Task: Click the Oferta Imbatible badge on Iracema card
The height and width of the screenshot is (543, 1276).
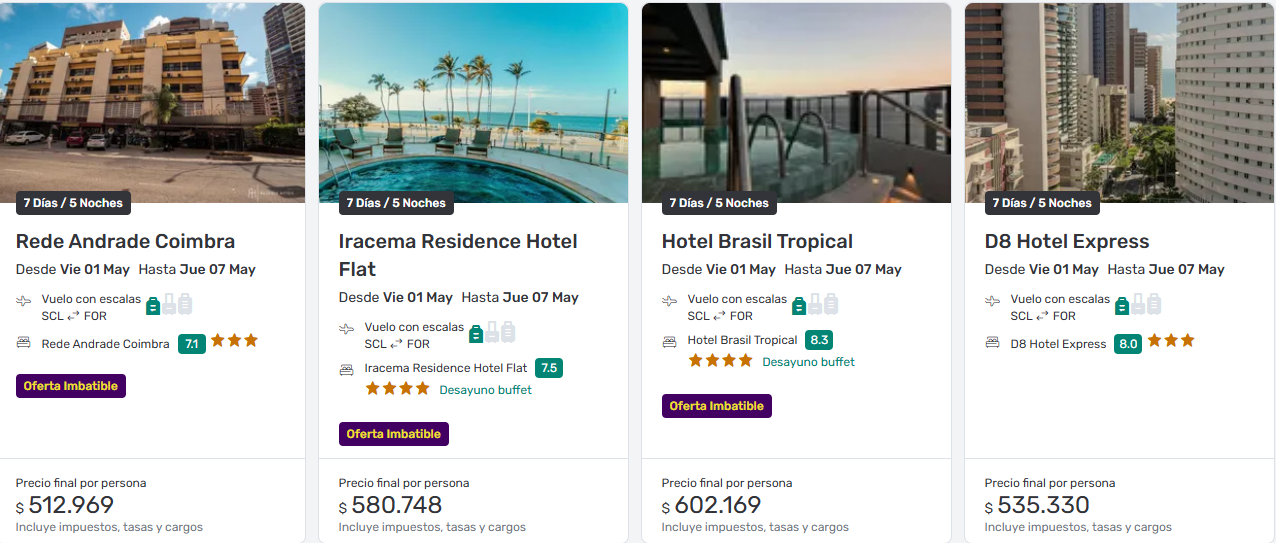Action: point(393,434)
